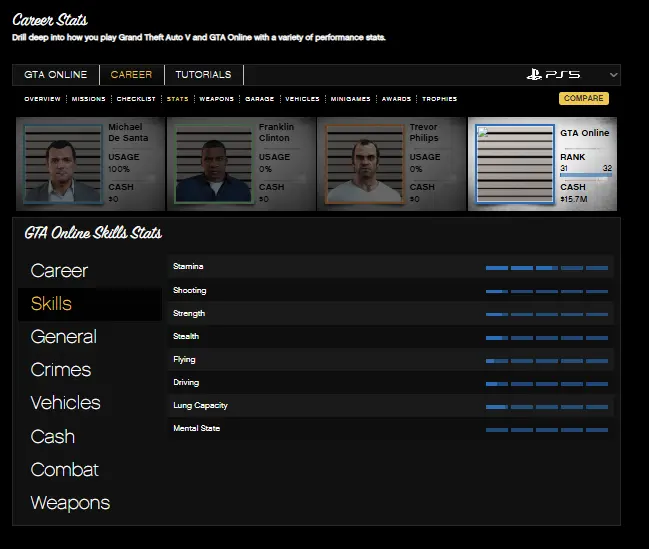Show the Combat stats category
The width and height of the screenshot is (649, 549).
65,470
